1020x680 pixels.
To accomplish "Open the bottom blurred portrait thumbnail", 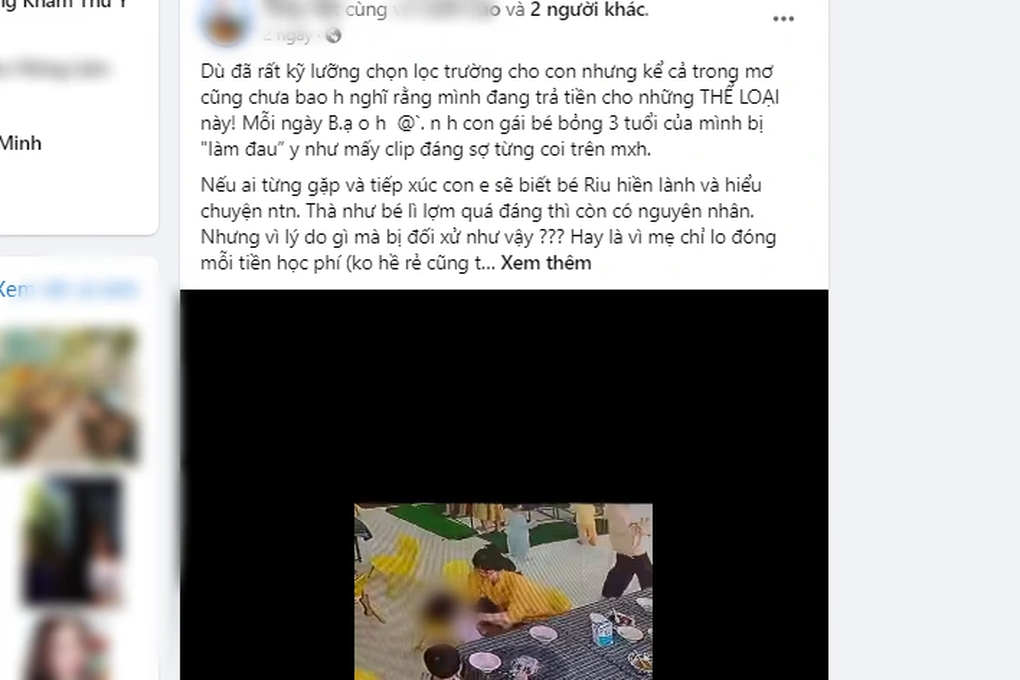I will [x=66, y=648].
